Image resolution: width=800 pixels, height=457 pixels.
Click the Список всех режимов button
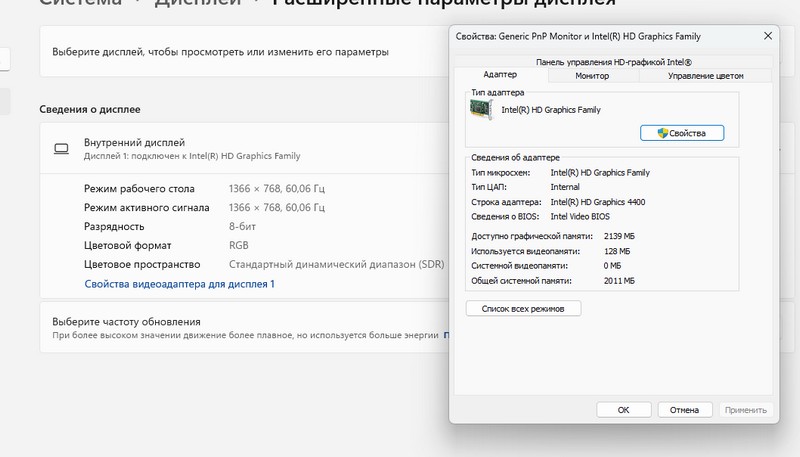click(523, 309)
